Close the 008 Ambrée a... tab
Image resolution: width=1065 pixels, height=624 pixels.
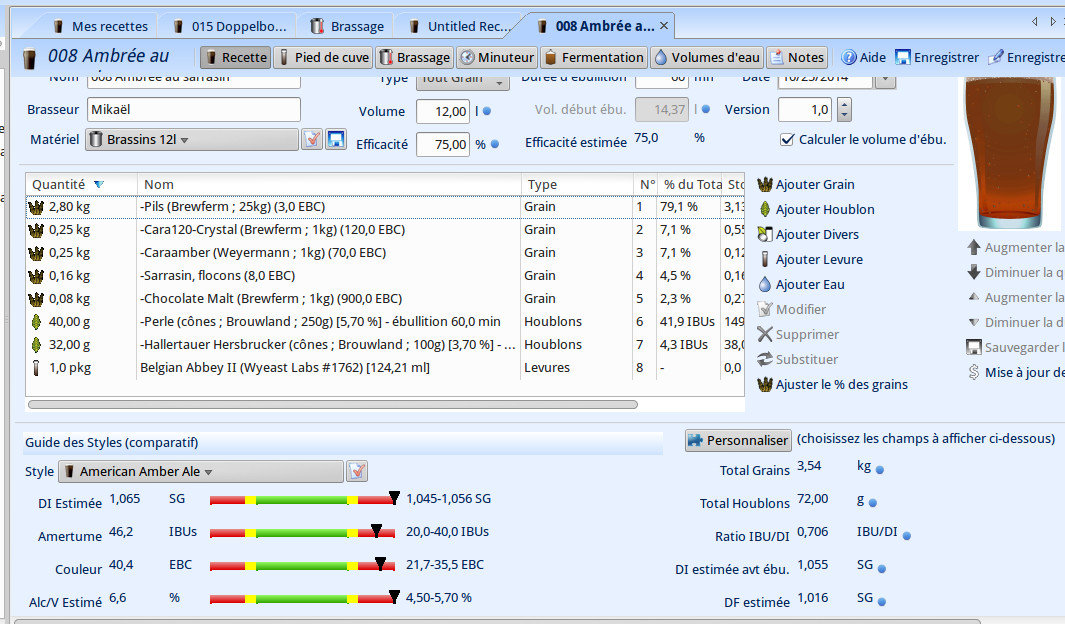pos(664,26)
